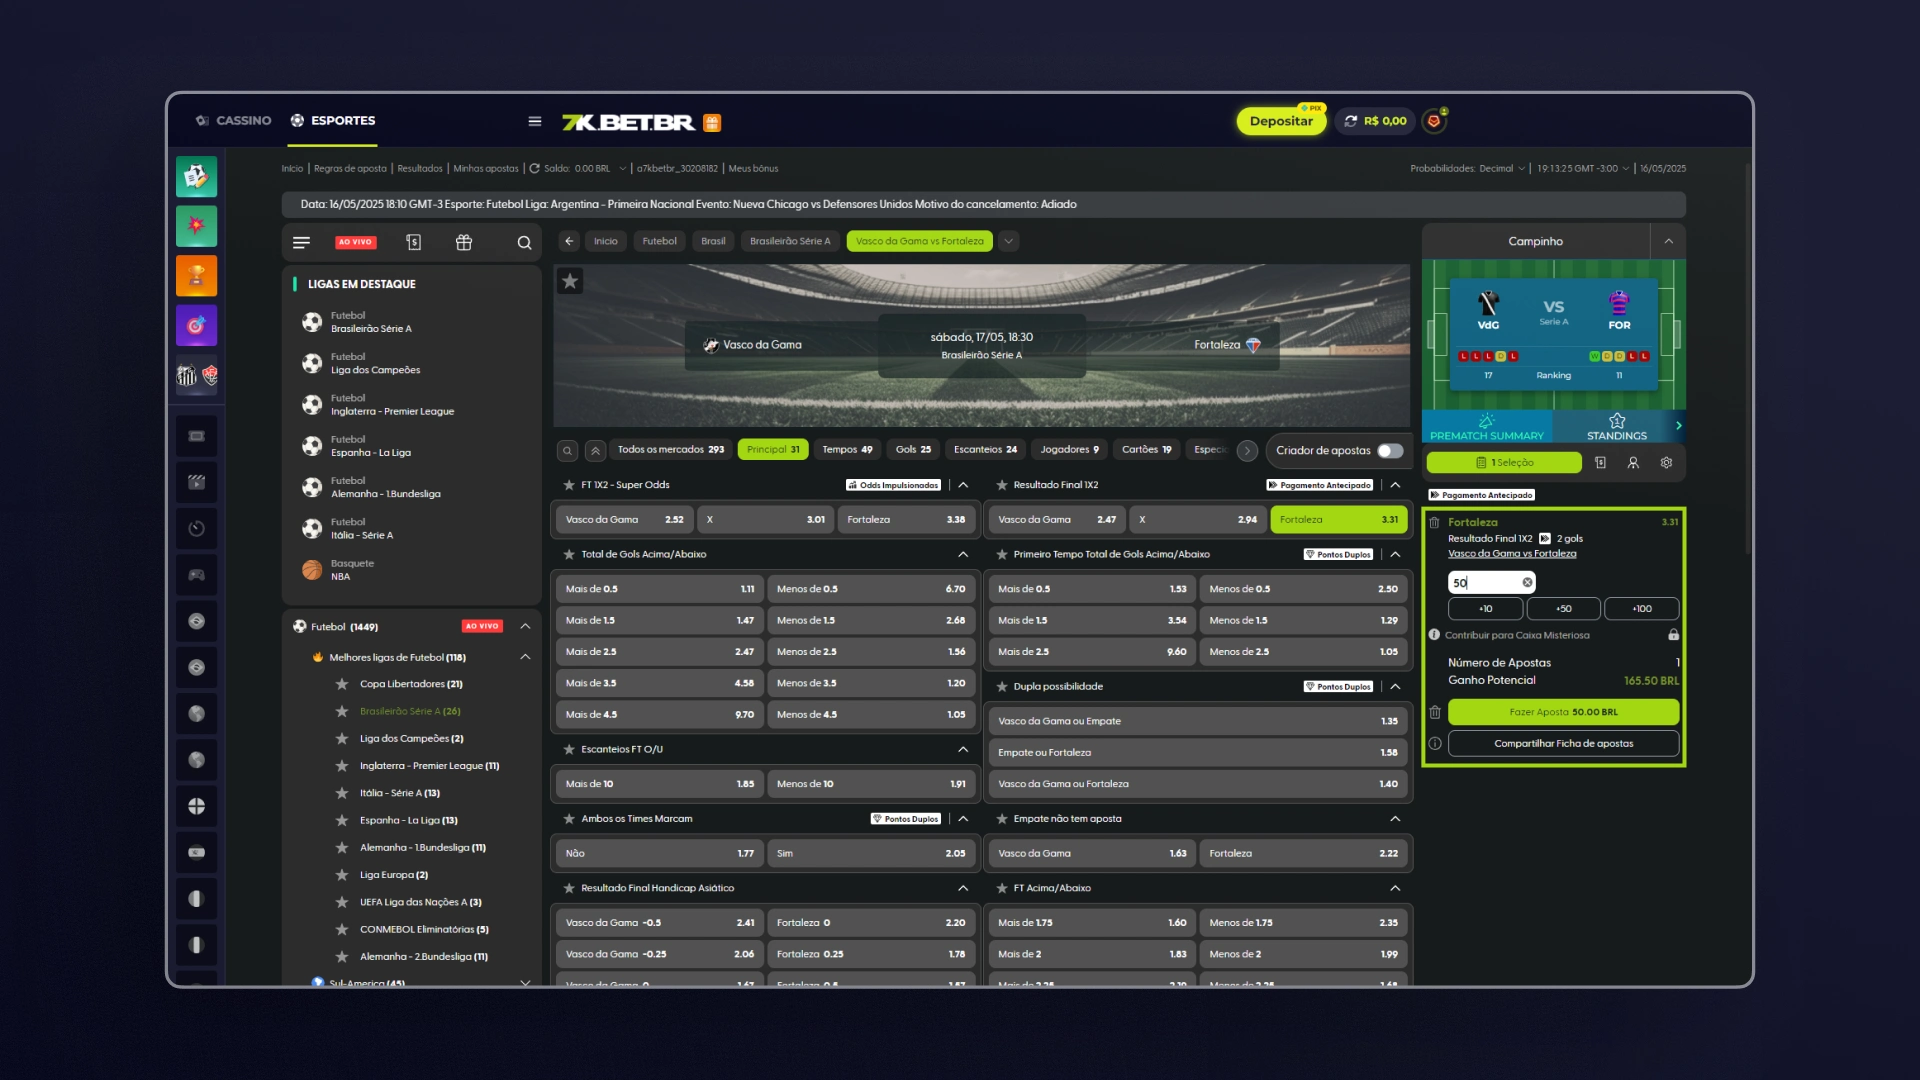Select the AO VIVO live filter

[x=356, y=243]
